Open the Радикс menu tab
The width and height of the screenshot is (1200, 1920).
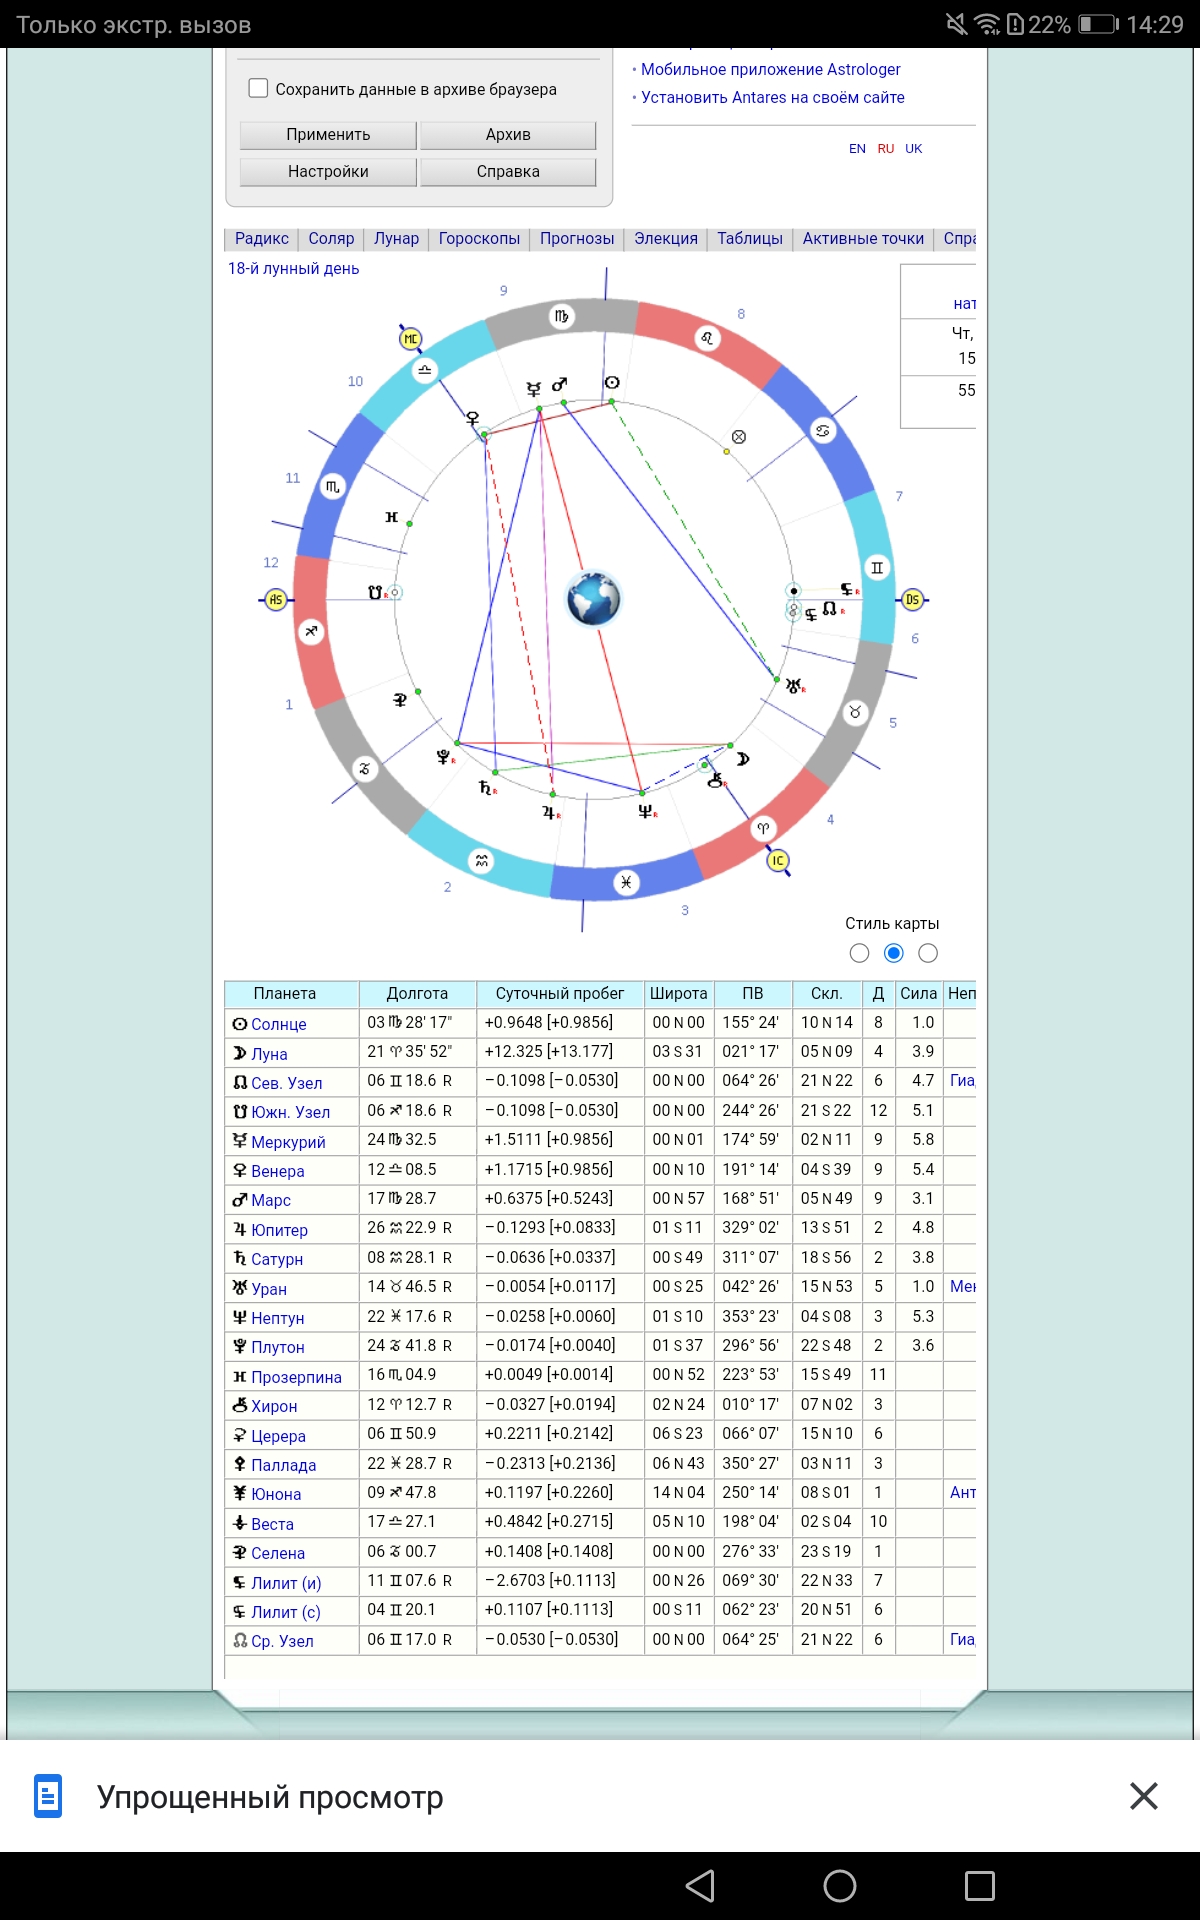point(261,239)
